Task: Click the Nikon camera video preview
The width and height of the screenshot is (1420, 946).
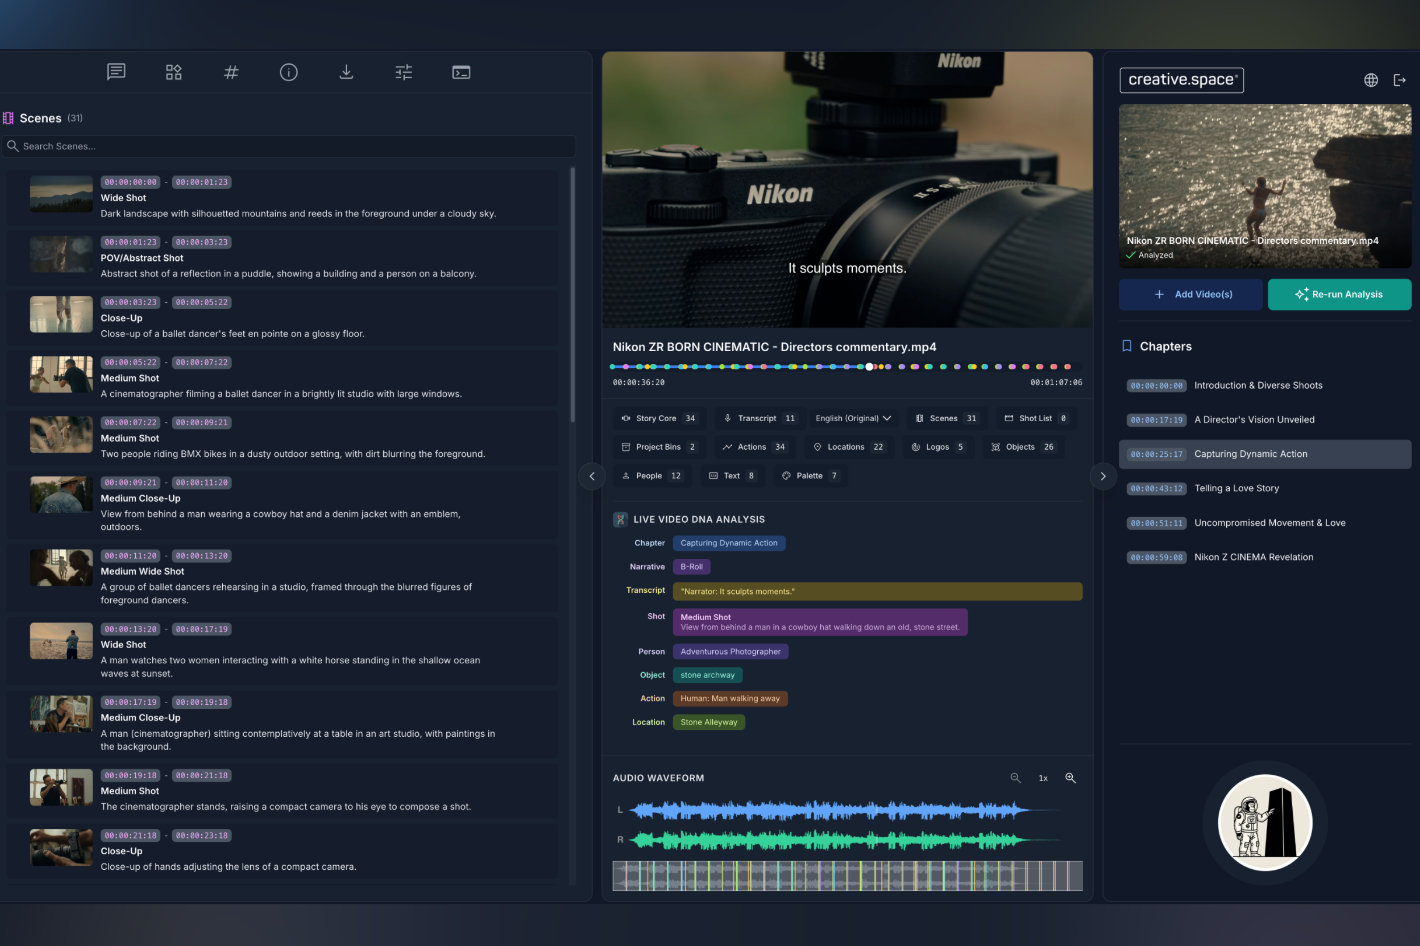Action: 847,190
